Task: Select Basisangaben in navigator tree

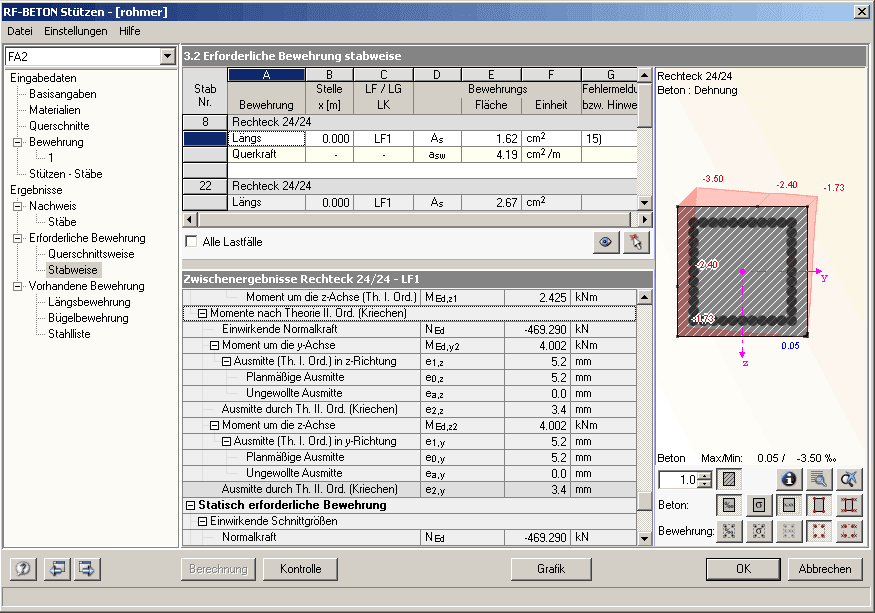Action: click(x=62, y=94)
